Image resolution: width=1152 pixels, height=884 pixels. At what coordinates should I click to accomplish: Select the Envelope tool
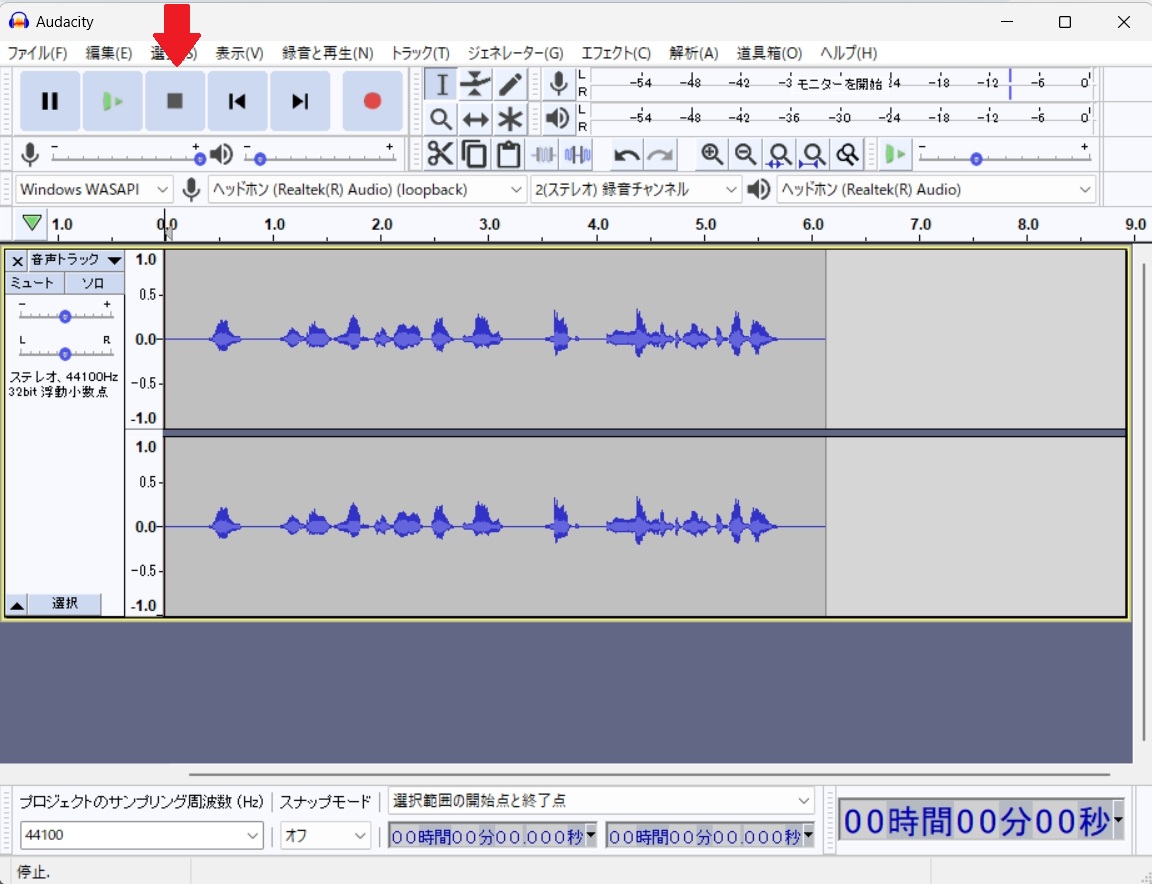(475, 85)
